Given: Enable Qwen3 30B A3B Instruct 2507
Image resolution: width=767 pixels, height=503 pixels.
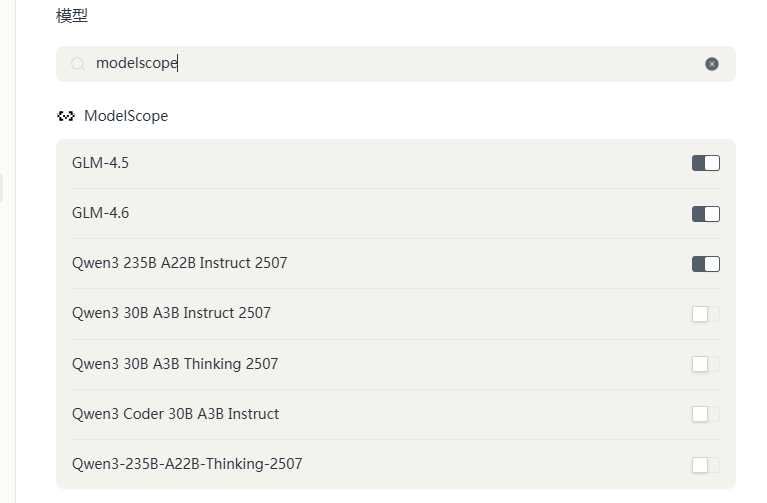Looking at the screenshot, I should pos(706,314).
